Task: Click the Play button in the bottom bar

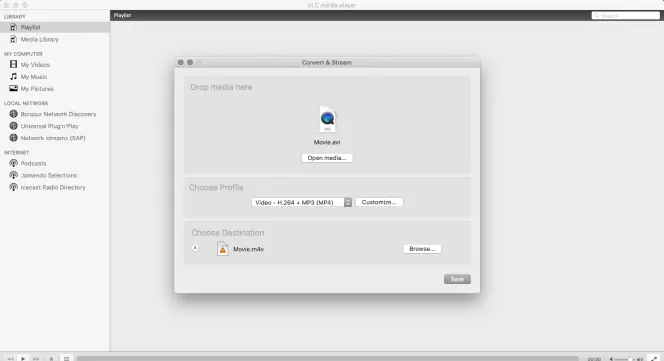Action: tap(23, 358)
